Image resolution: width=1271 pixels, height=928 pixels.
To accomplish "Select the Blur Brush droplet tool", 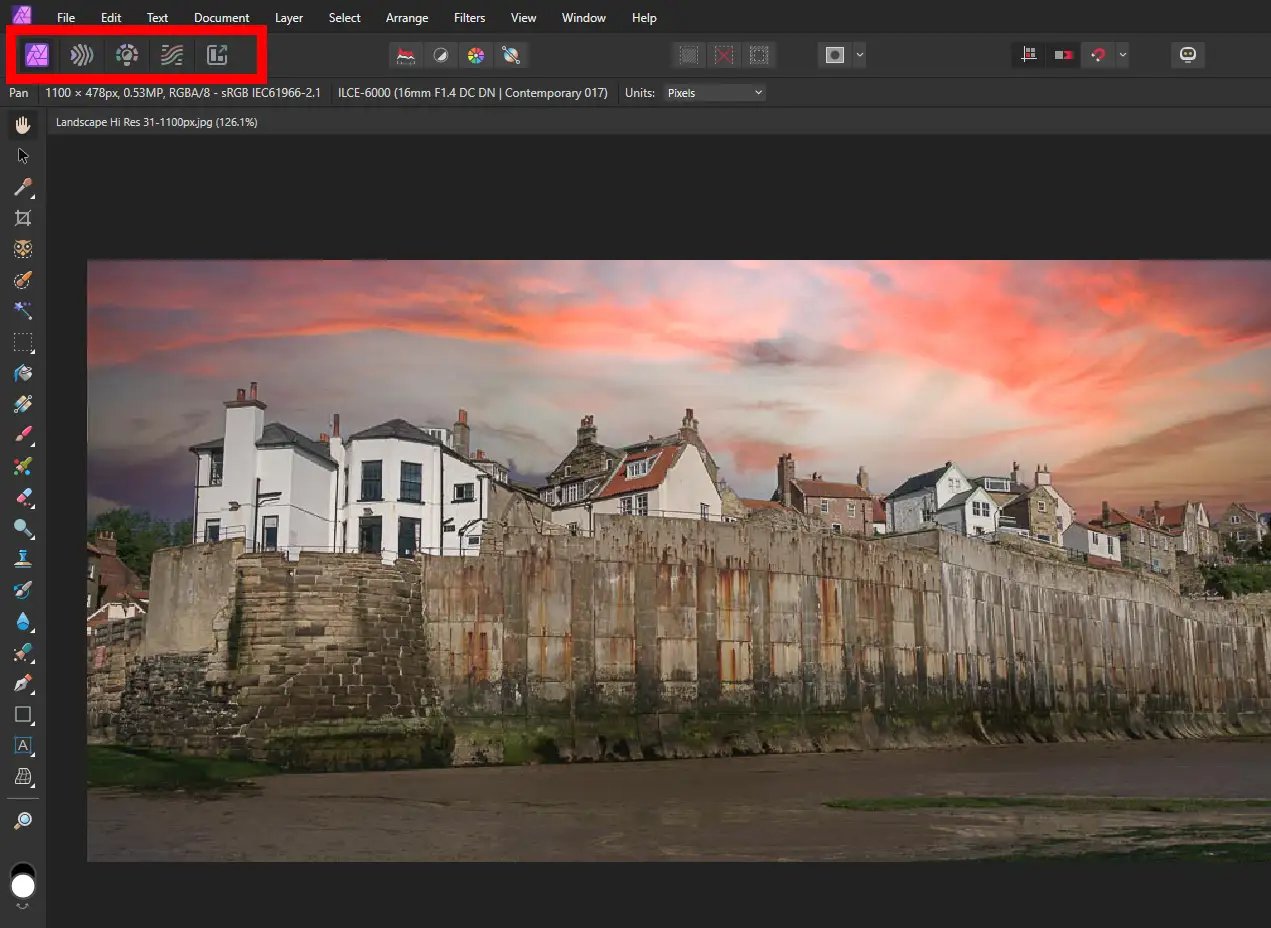I will click(23, 621).
